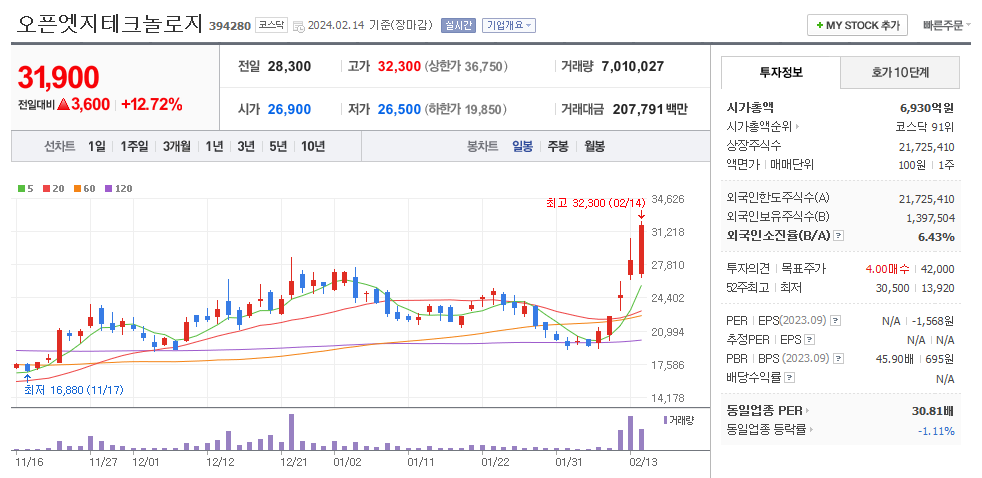Select the 1일 line chart period
This screenshot has height=478, width=982.
tap(96, 147)
